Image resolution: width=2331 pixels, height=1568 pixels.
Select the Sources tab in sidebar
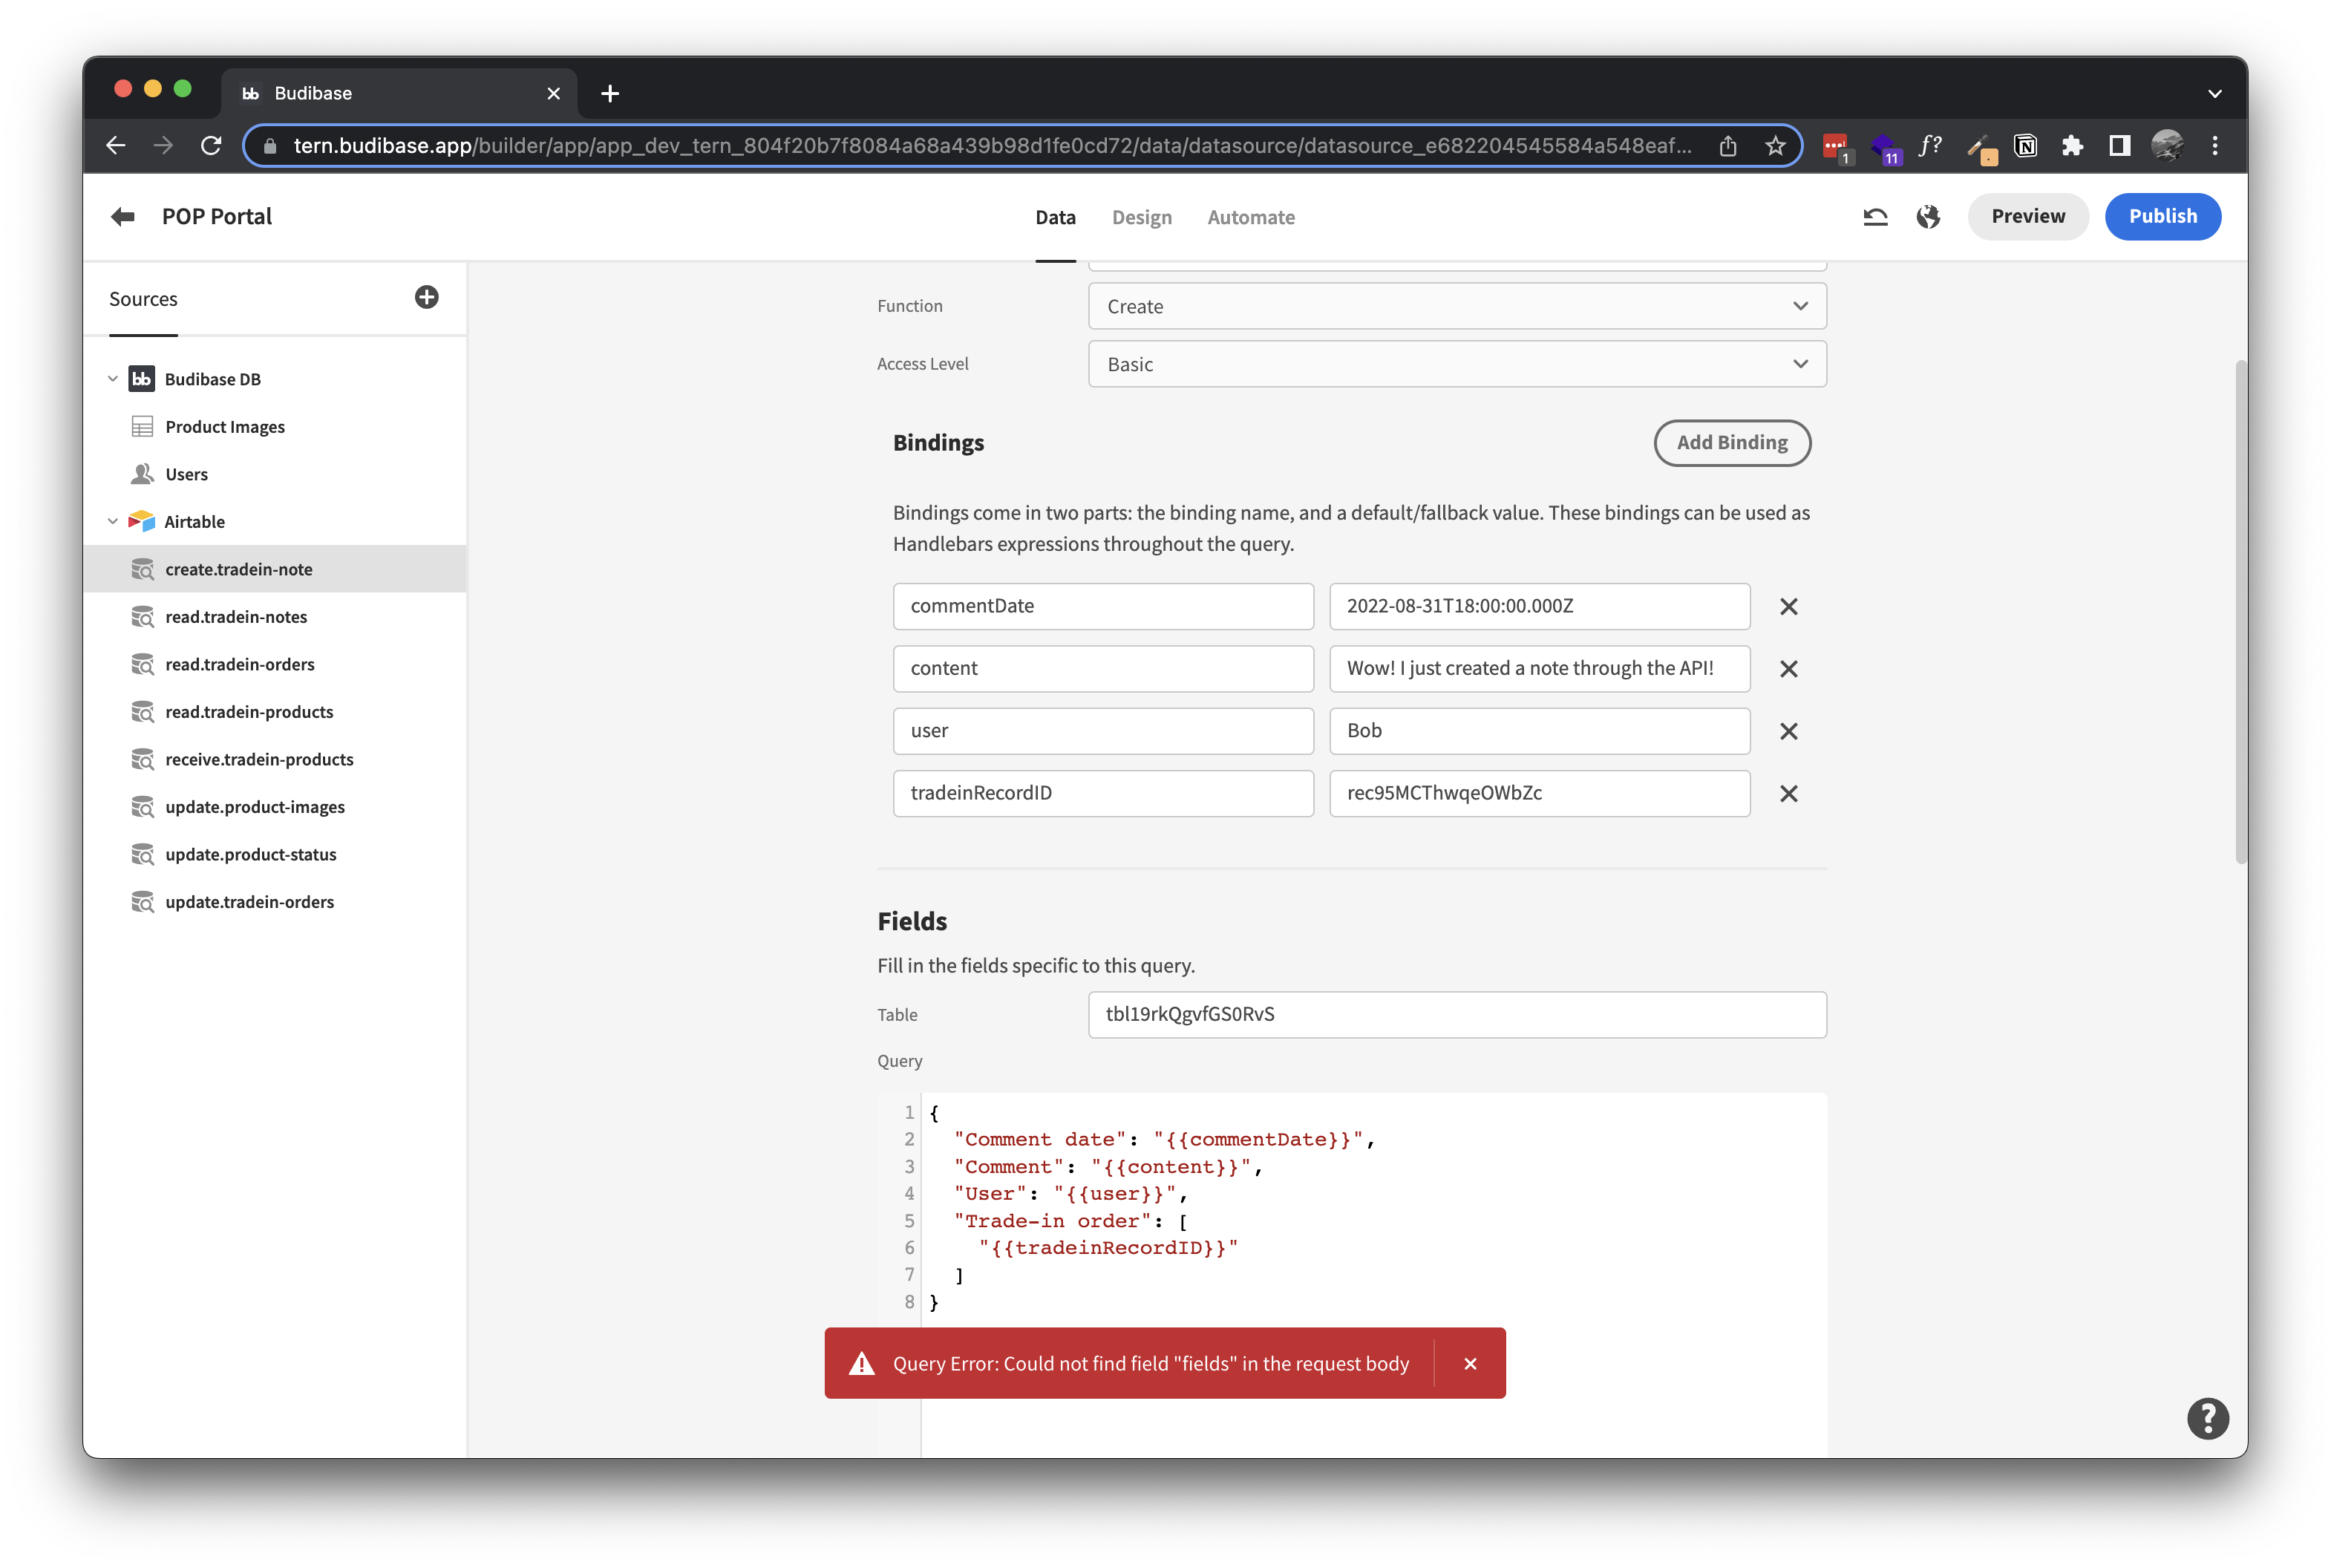(x=143, y=299)
